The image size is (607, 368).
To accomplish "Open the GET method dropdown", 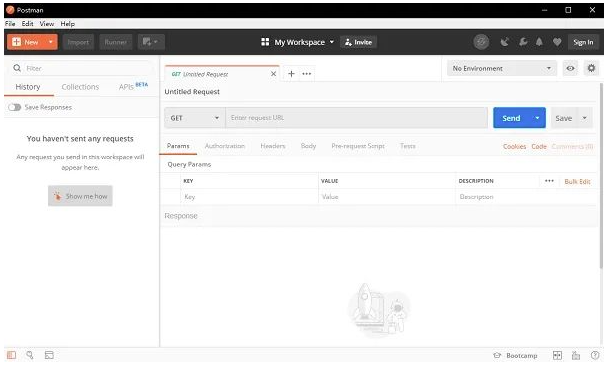I will (195, 118).
